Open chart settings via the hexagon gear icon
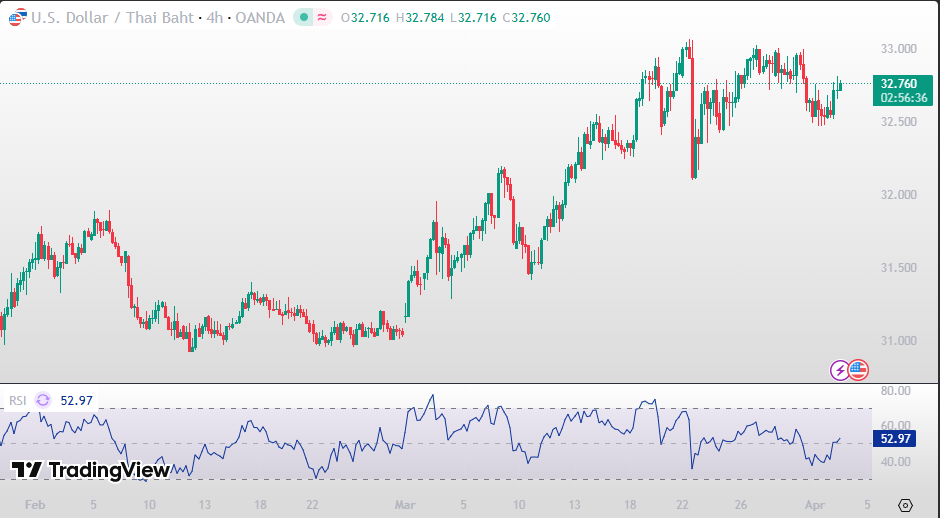 (x=905, y=505)
